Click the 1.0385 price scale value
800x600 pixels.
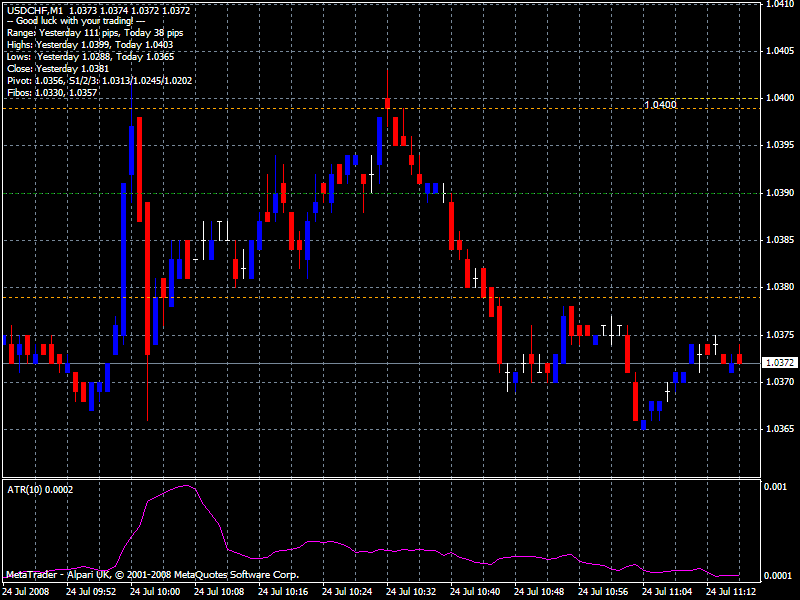(x=780, y=240)
